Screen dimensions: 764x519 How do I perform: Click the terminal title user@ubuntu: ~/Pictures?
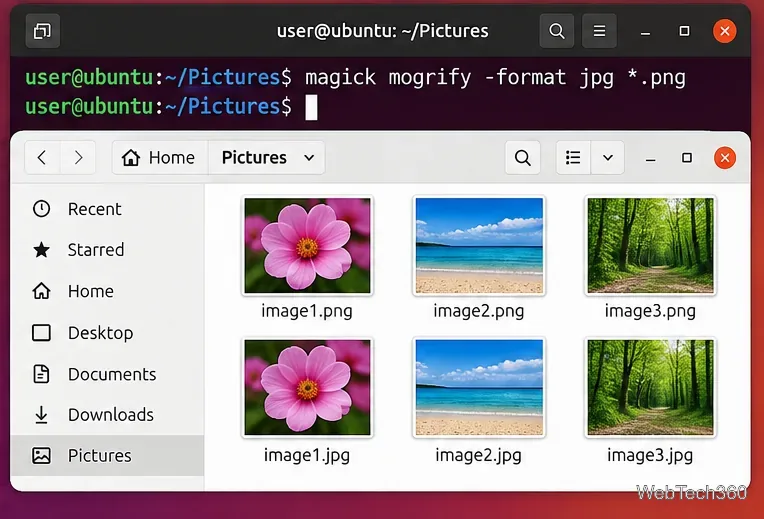click(x=382, y=31)
